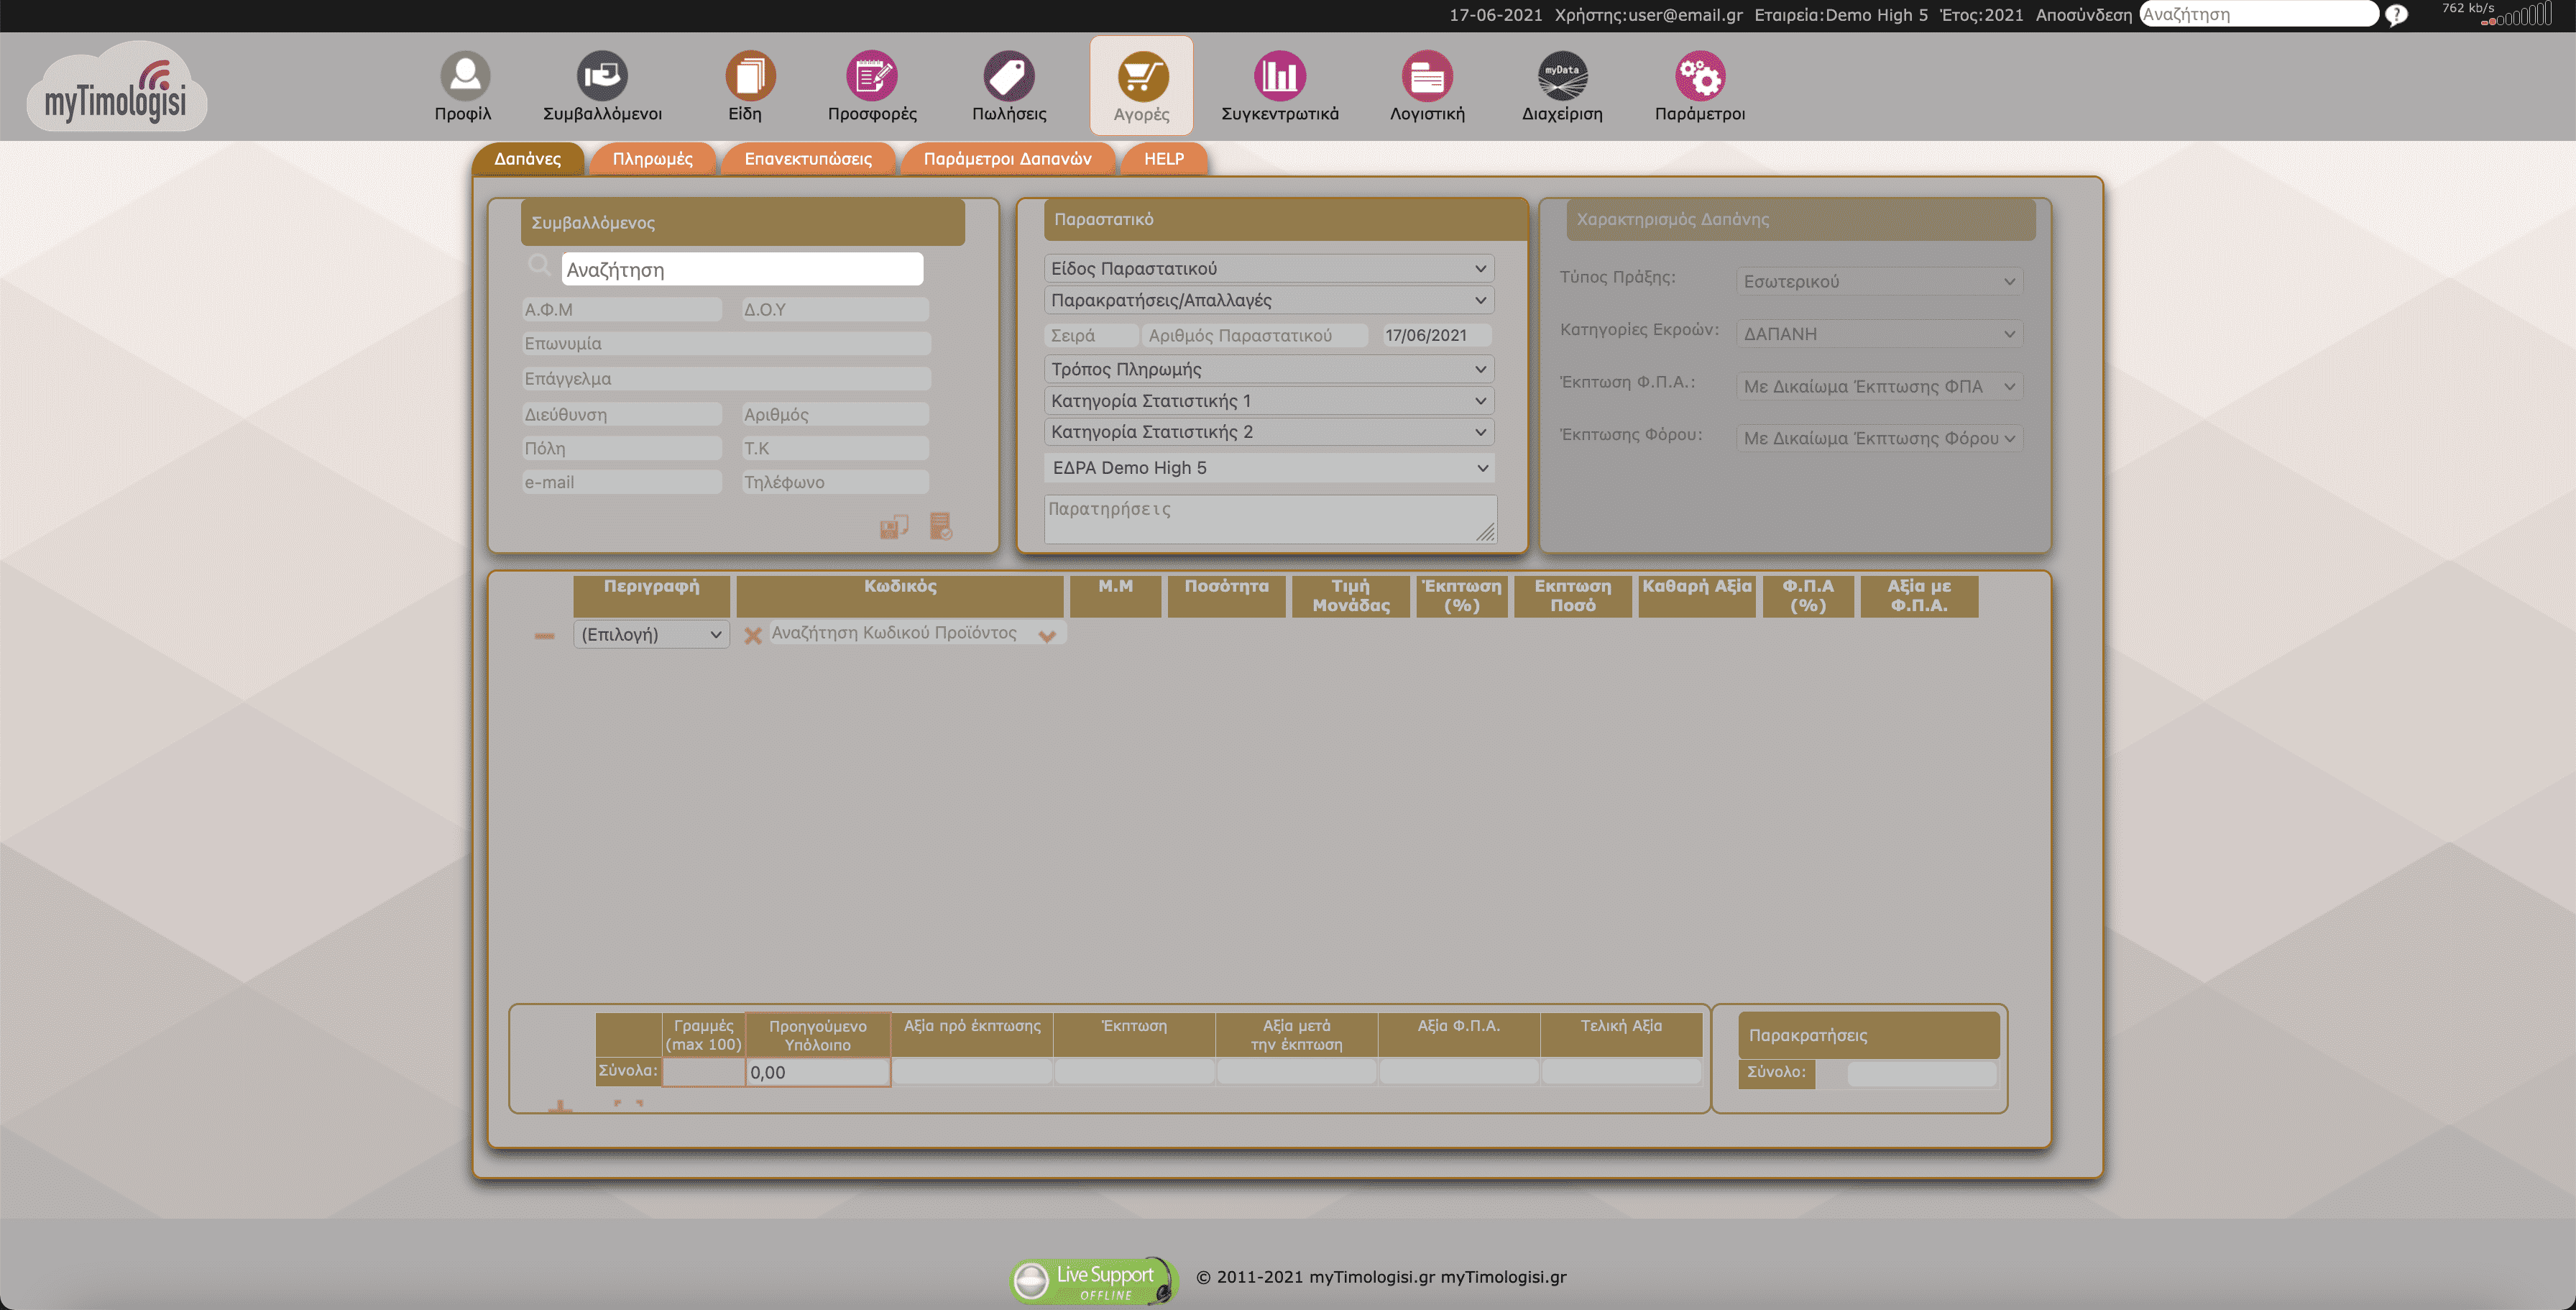Switch to the Πληρωμές tab
The height and width of the screenshot is (1310, 2576).
[x=653, y=158]
